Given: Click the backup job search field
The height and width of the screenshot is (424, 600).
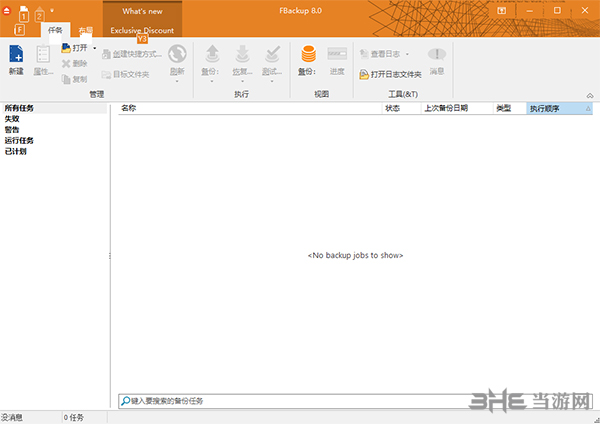Looking at the screenshot, I should click(355, 401).
